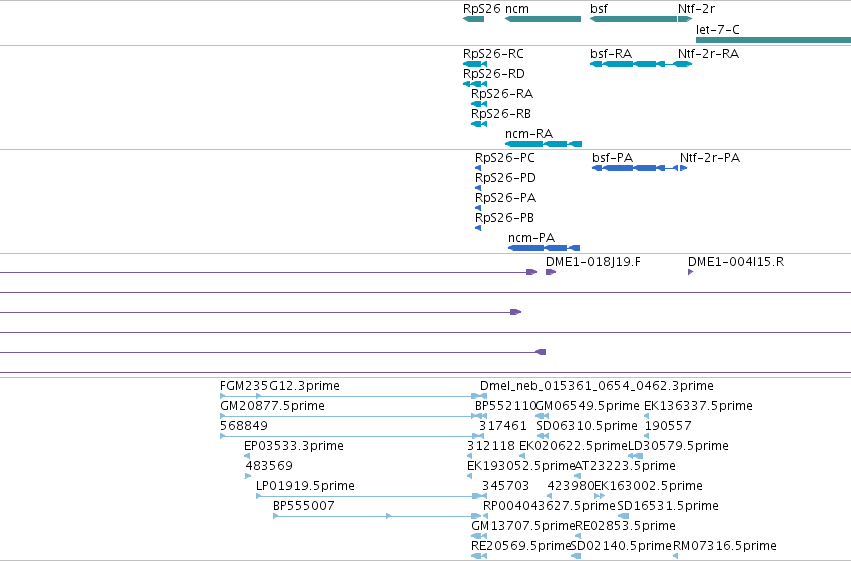Click the EK020622.5prime EST label
The height and width of the screenshot is (561, 851).
click(573, 446)
